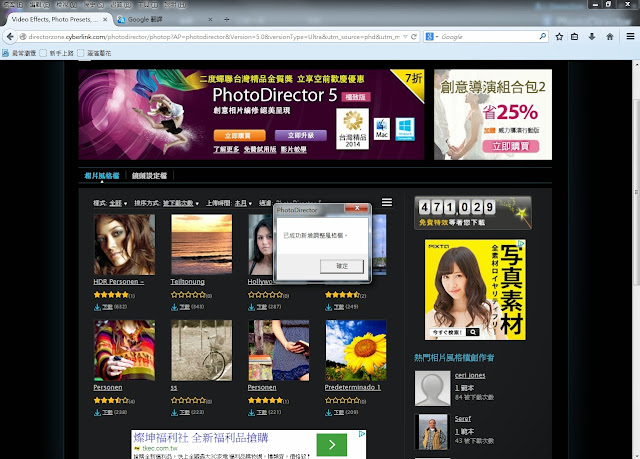Go to the browser home page icon
The height and width of the screenshot is (459, 640).
610,37
